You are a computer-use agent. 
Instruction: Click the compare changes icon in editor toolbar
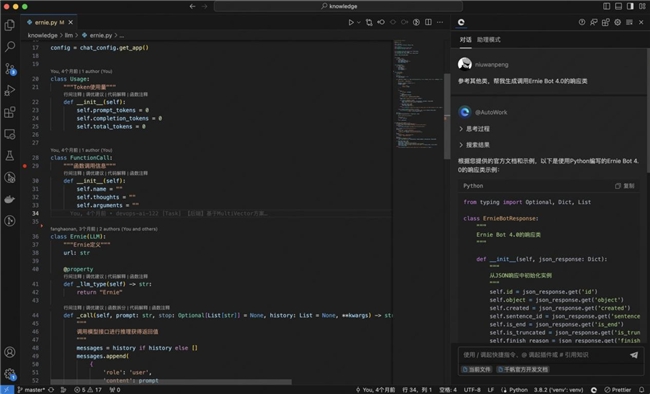pyautogui.click(x=369, y=22)
